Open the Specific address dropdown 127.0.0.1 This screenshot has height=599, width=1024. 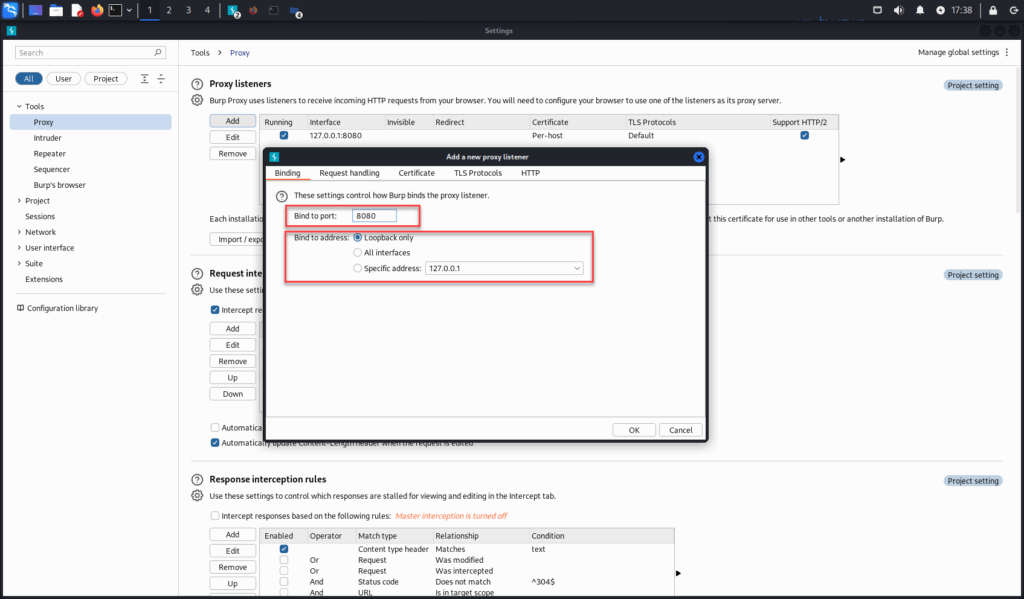coord(504,268)
